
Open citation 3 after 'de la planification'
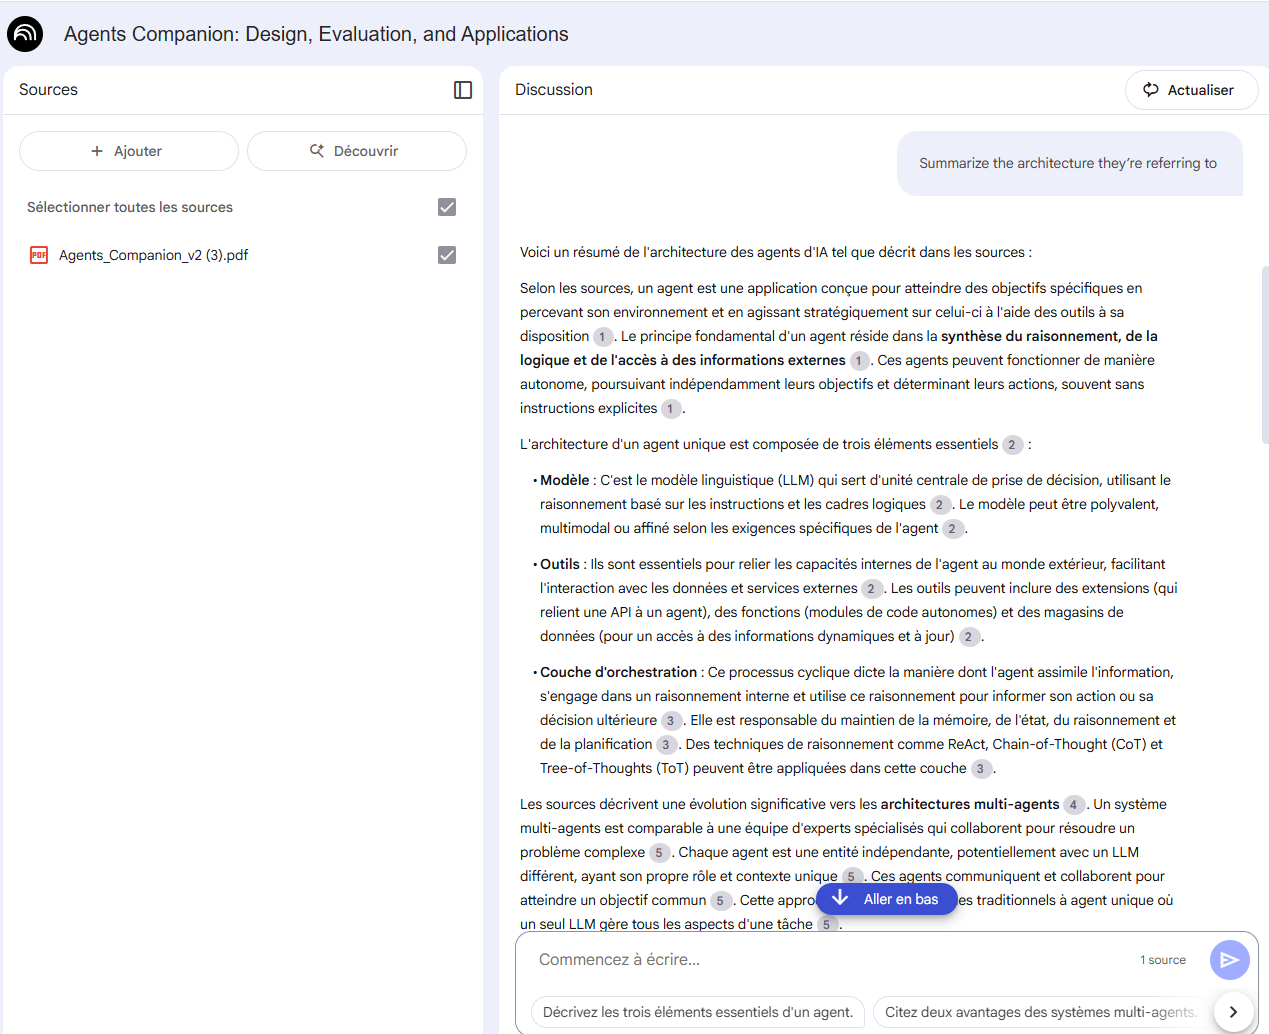pyautogui.click(x=666, y=745)
